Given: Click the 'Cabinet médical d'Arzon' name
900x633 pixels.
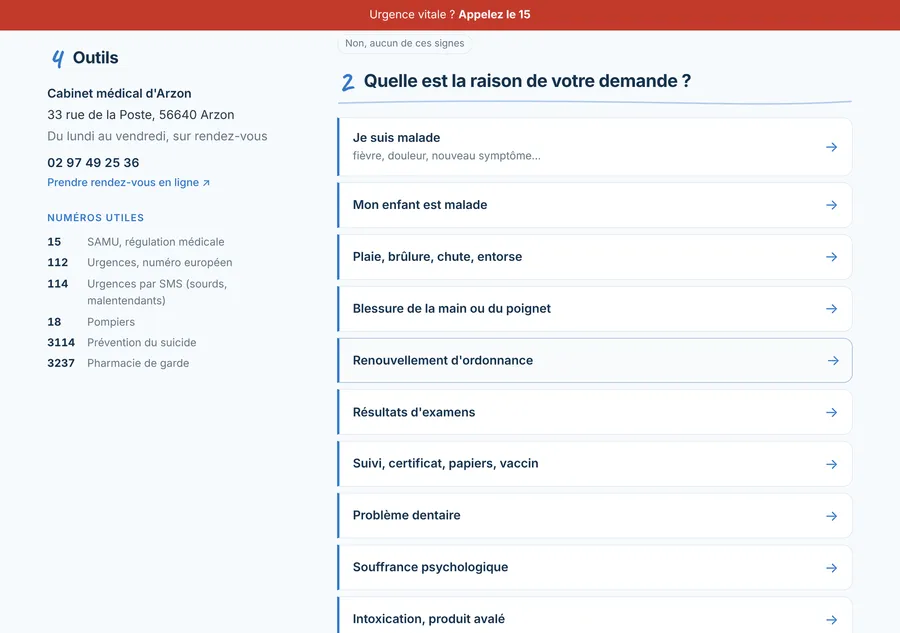Looking at the screenshot, I should (x=119, y=94).
